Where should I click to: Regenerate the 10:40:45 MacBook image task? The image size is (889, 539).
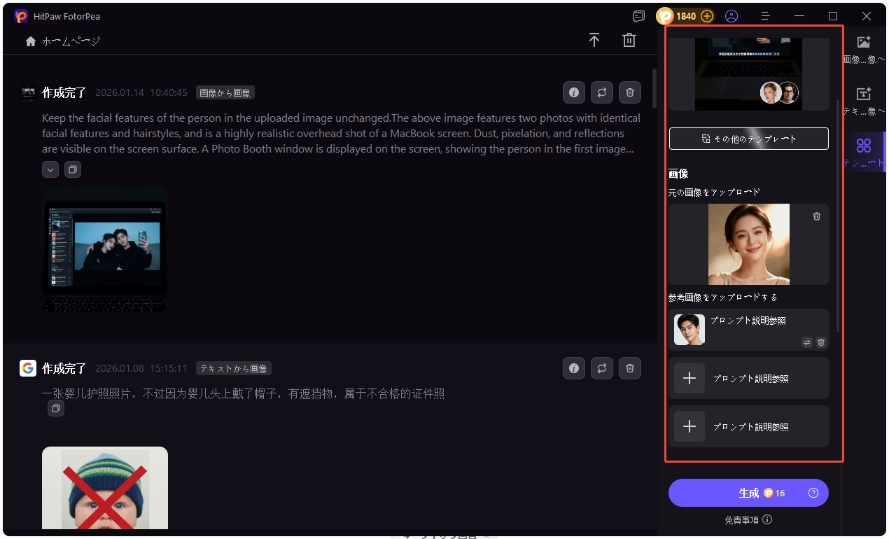[602, 92]
